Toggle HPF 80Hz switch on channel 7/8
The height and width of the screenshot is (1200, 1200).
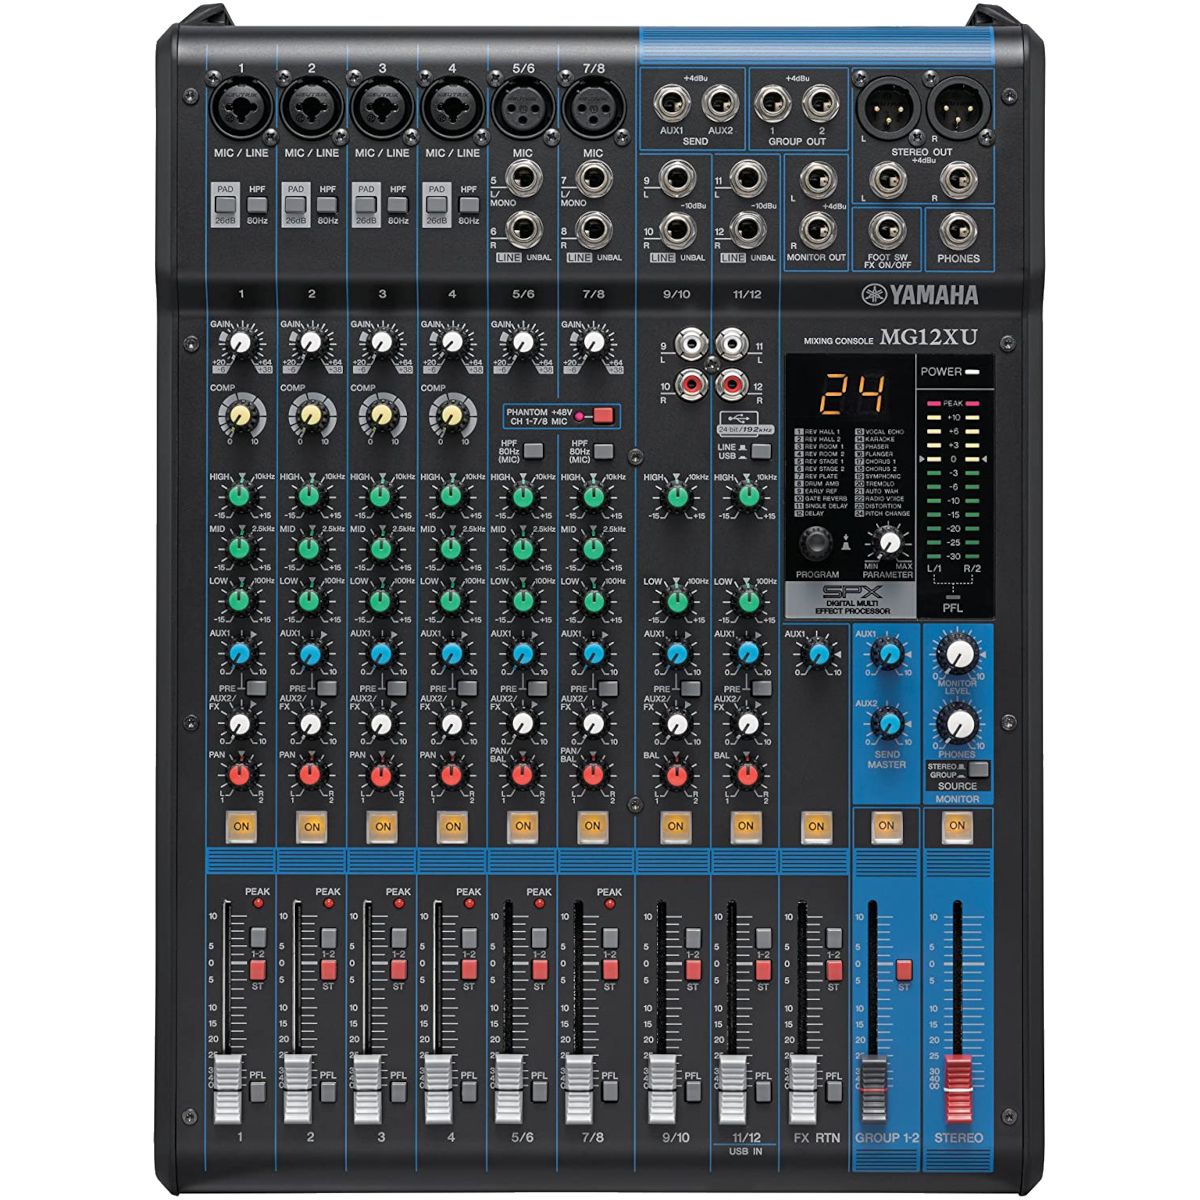click(604, 451)
